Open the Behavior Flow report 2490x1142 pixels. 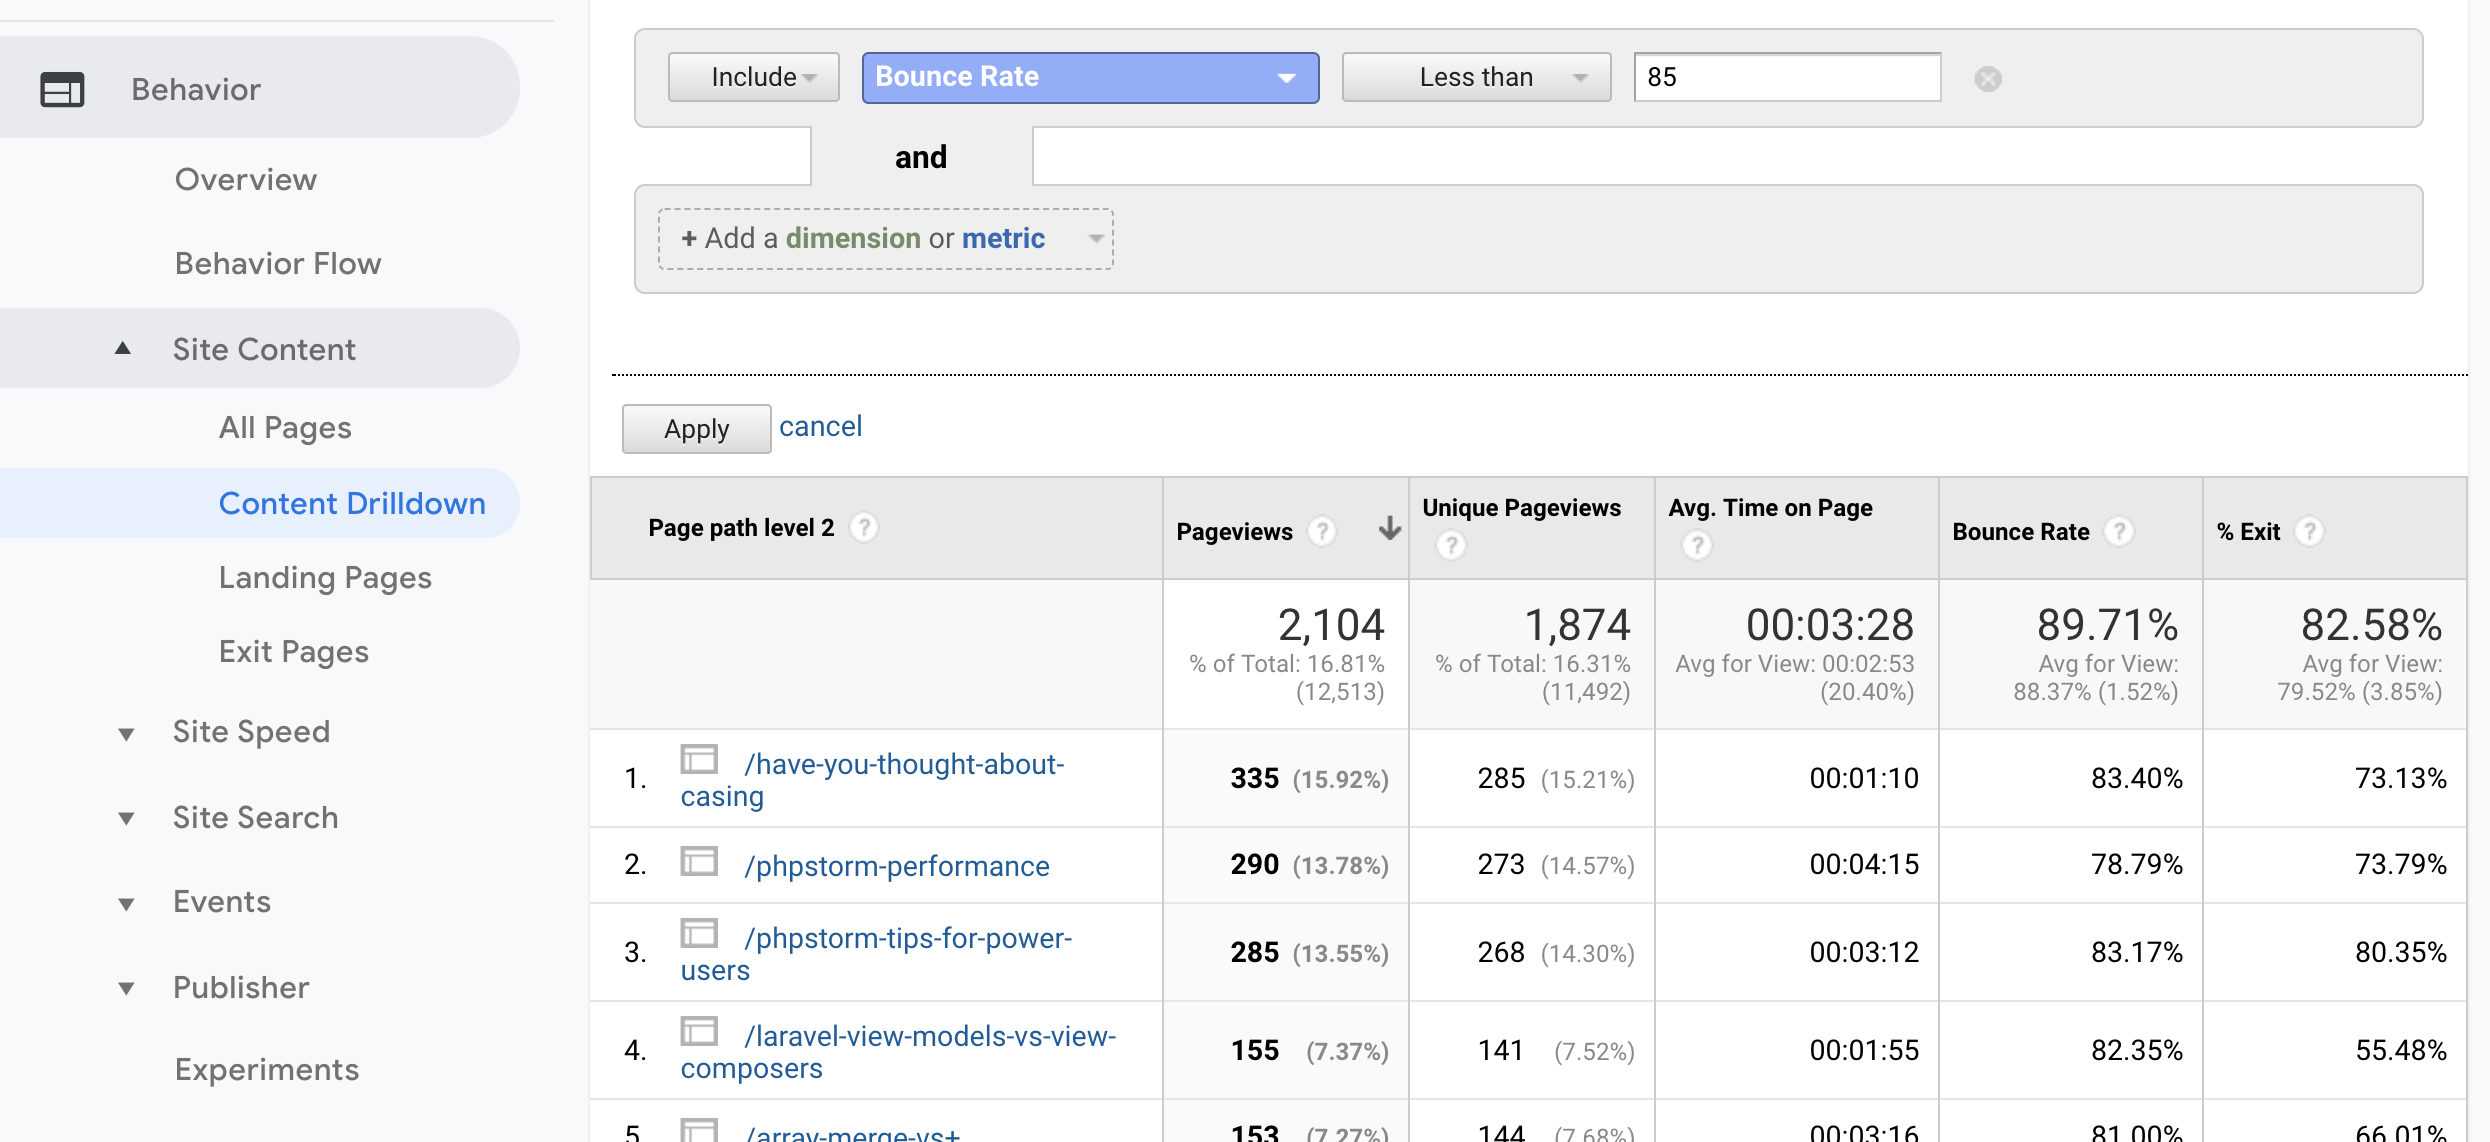[x=278, y=264]
